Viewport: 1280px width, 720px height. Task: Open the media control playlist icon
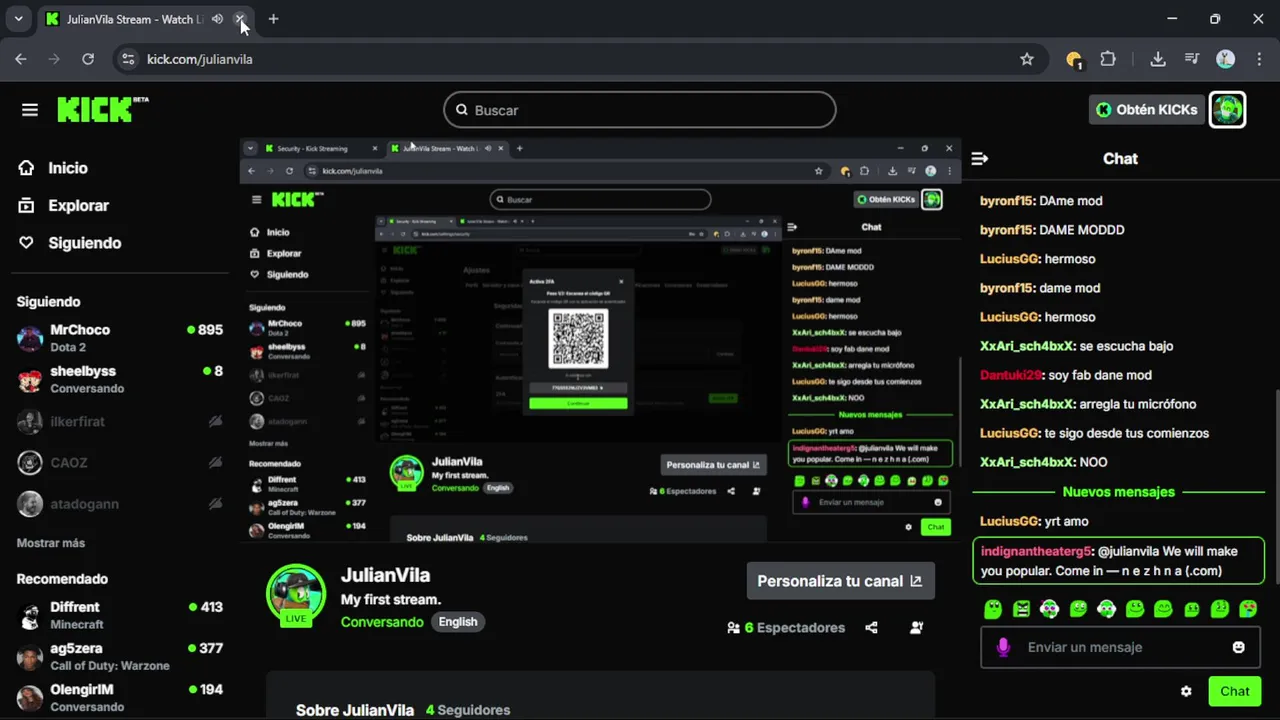[1191, 59]
